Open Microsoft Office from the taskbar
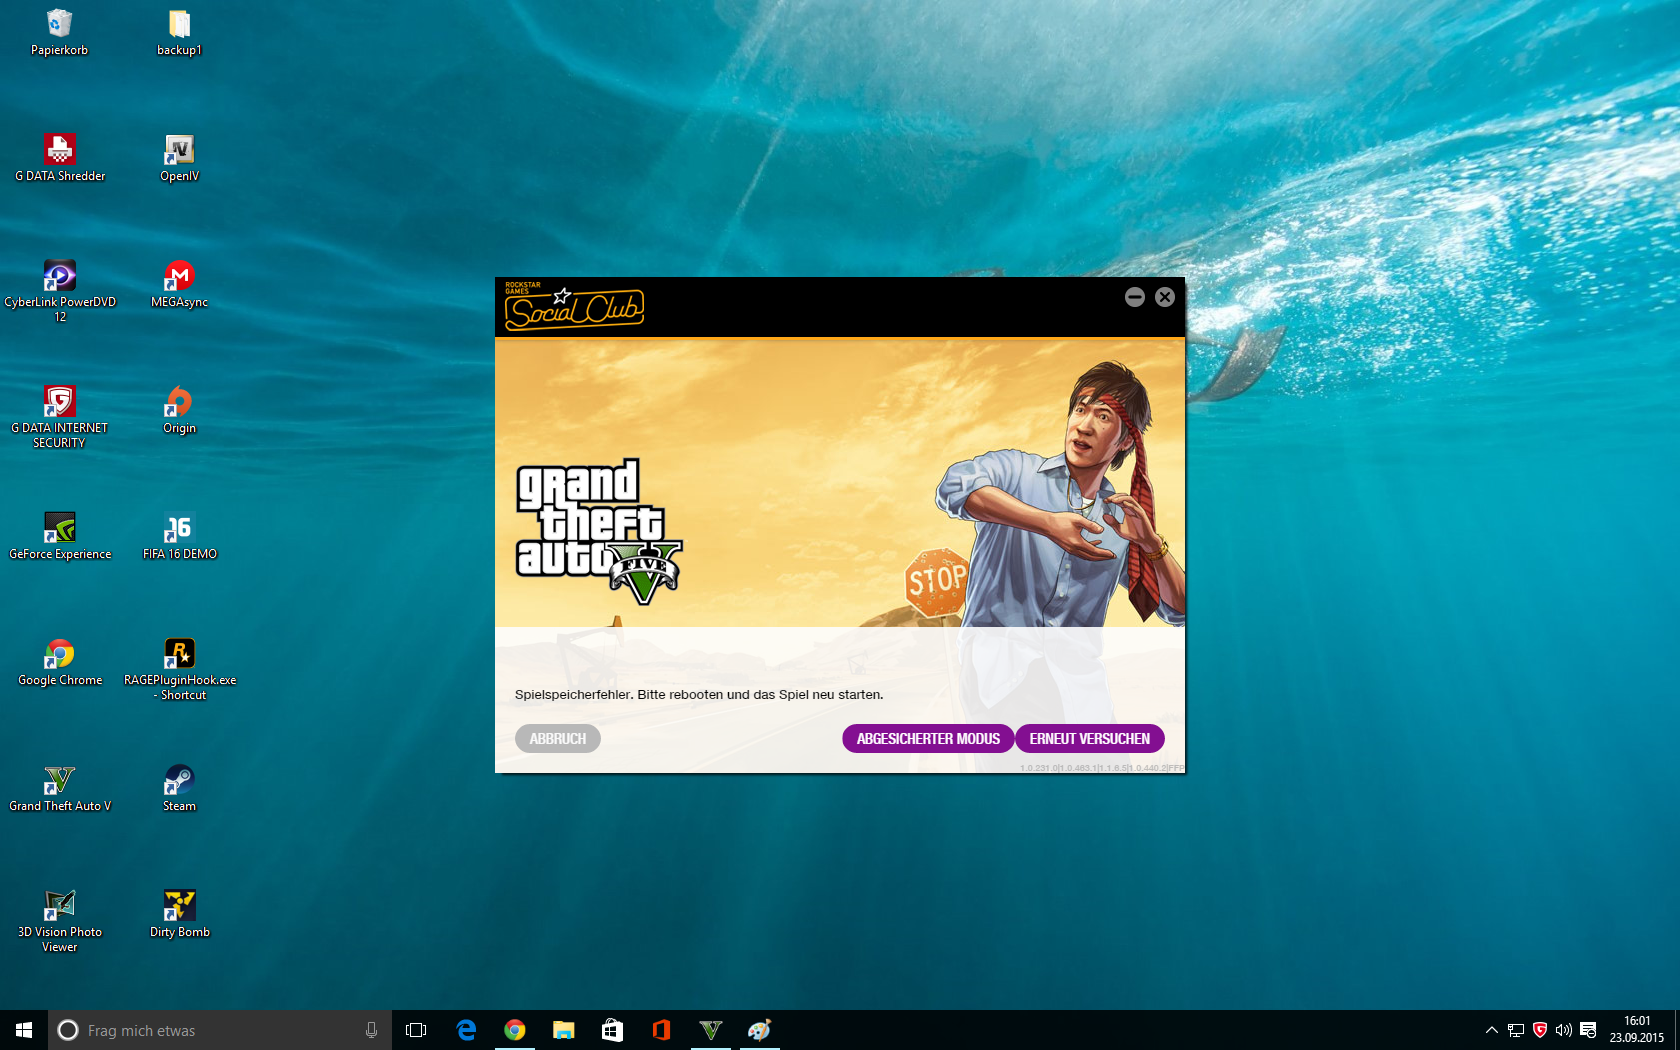The width and height of the screenshot is (1680, 1050). tap(661, 1030)
